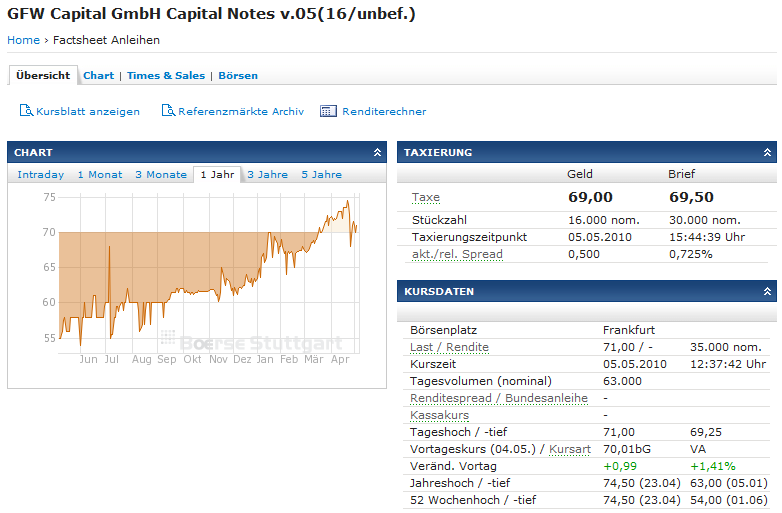Collapse the Kursdaten panel

[767, 292]
